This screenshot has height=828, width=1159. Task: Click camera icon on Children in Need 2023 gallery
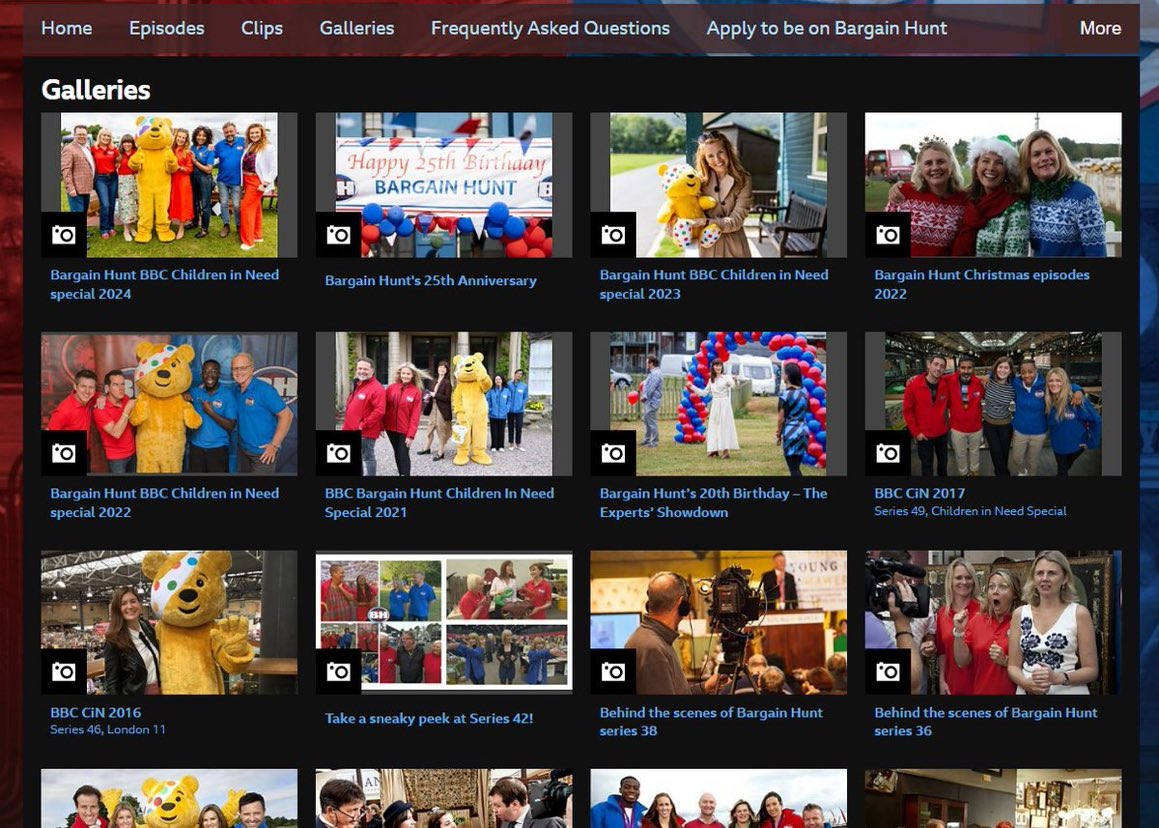tap(613, 235)
